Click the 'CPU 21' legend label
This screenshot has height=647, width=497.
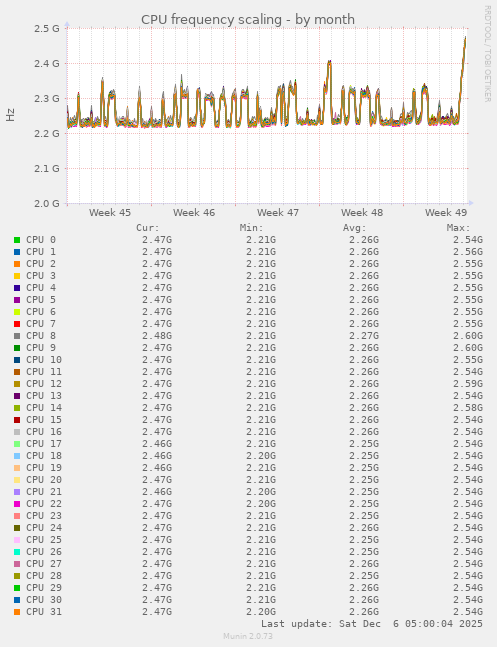(x=44, y=492)
